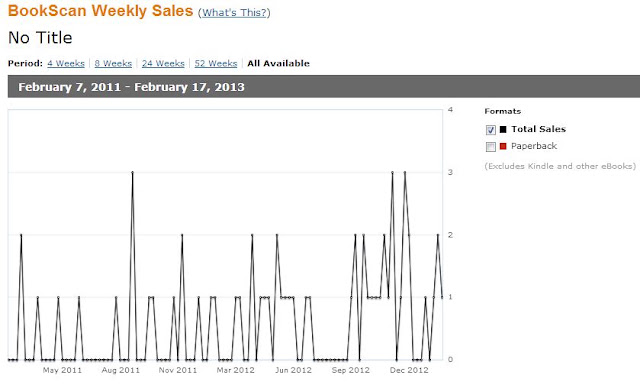Click the date range header bar
640x388 pixels.
(324, 86)
